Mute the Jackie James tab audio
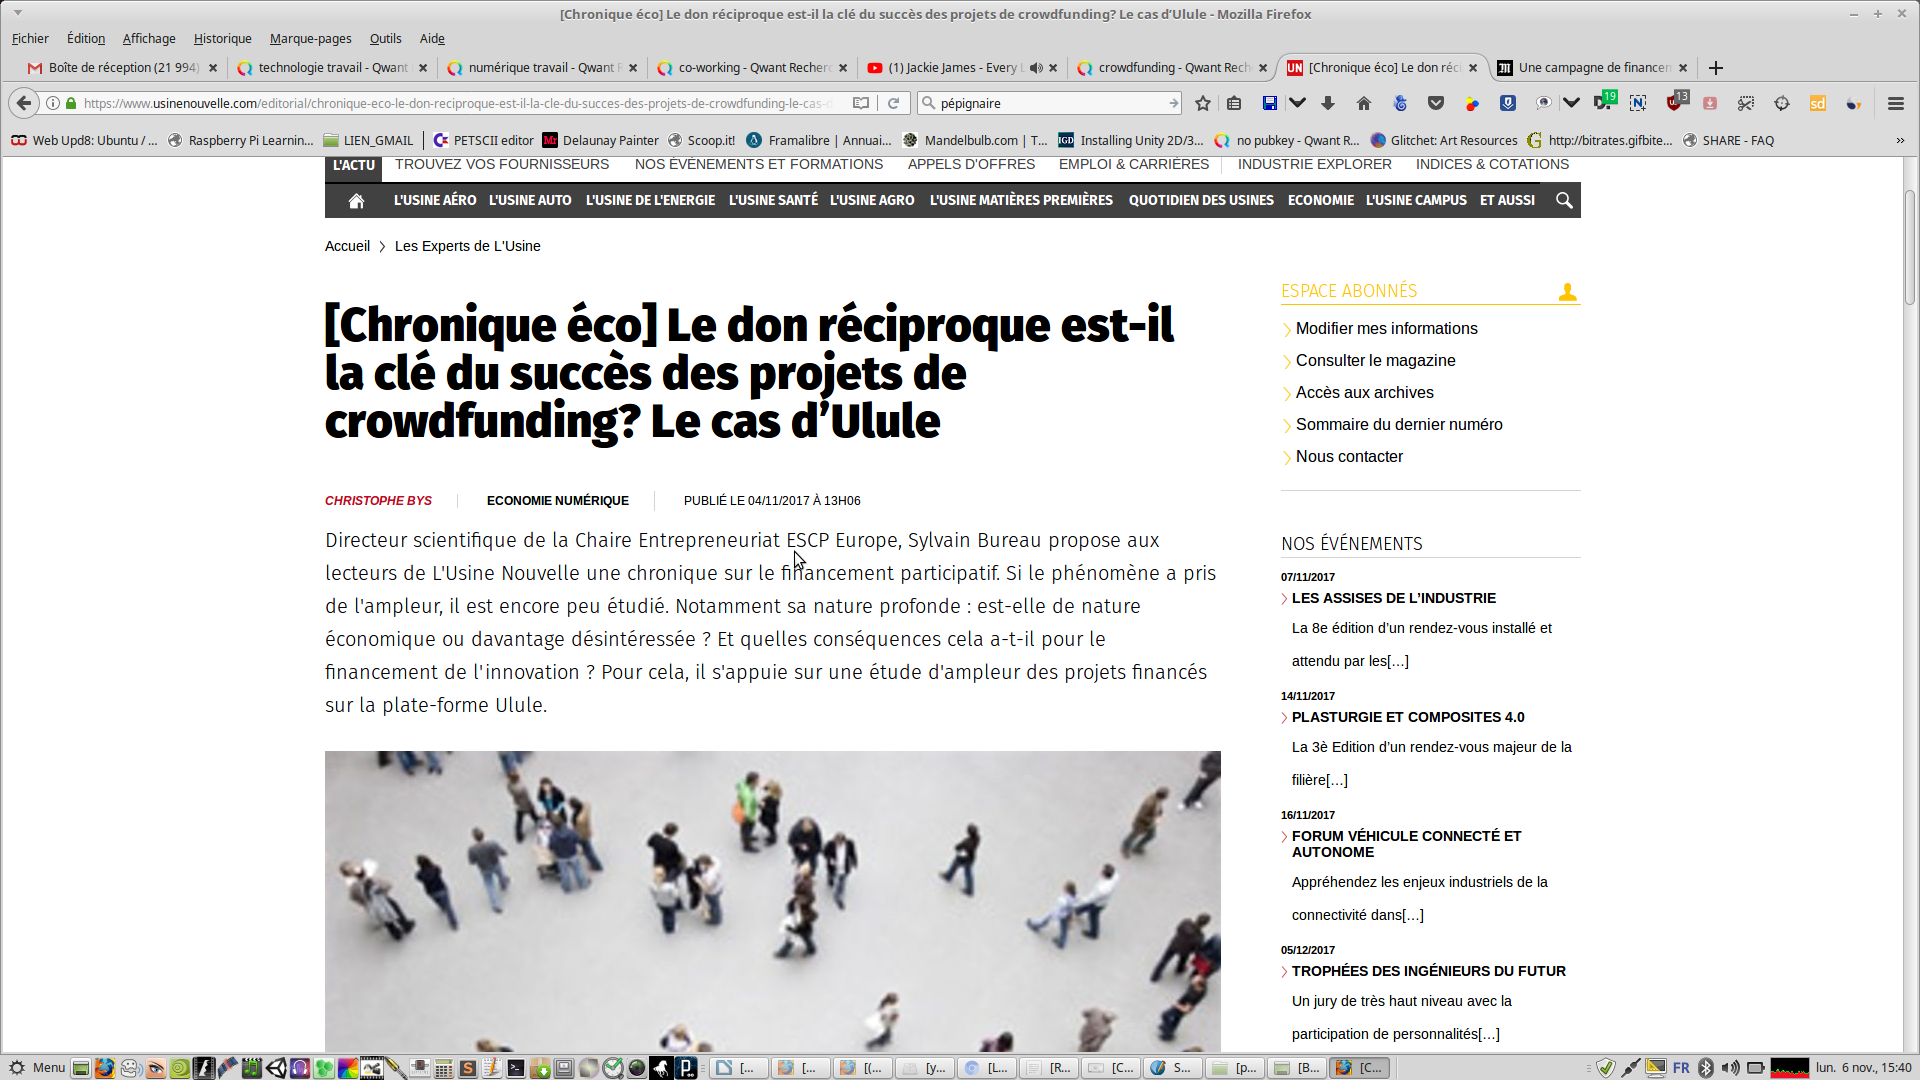 click(x=1036, y=68)
